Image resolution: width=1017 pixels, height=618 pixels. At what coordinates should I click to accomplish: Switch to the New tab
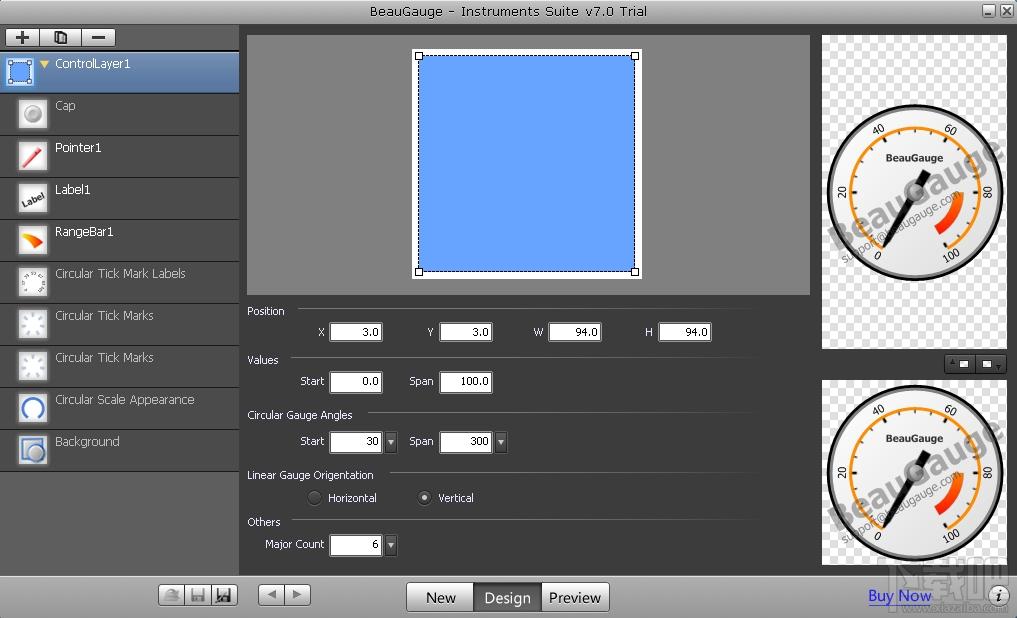coord(441,597)
